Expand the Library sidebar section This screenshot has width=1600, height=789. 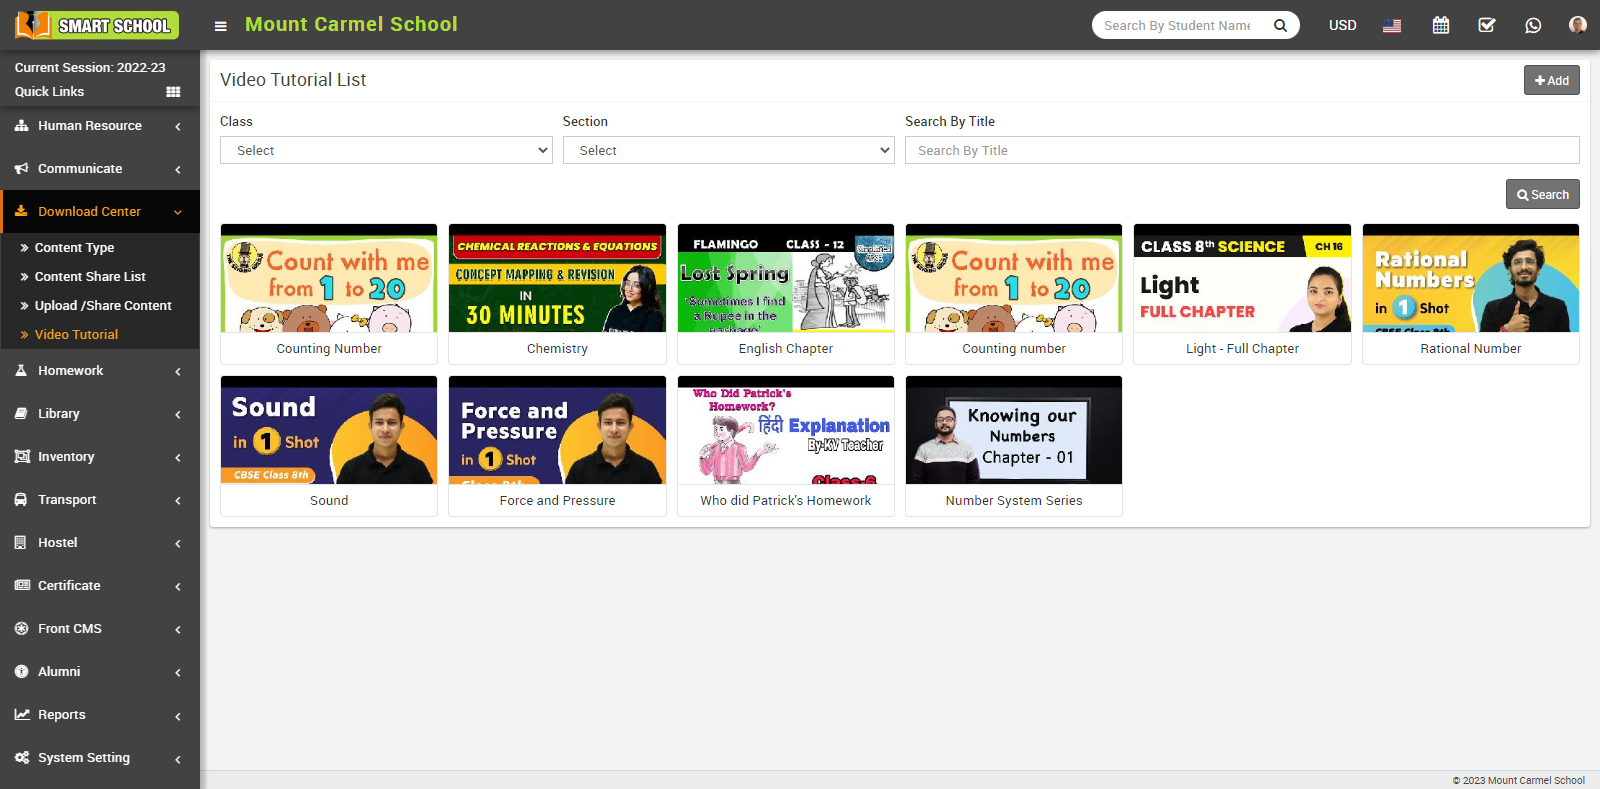click(x=99, y=414)
